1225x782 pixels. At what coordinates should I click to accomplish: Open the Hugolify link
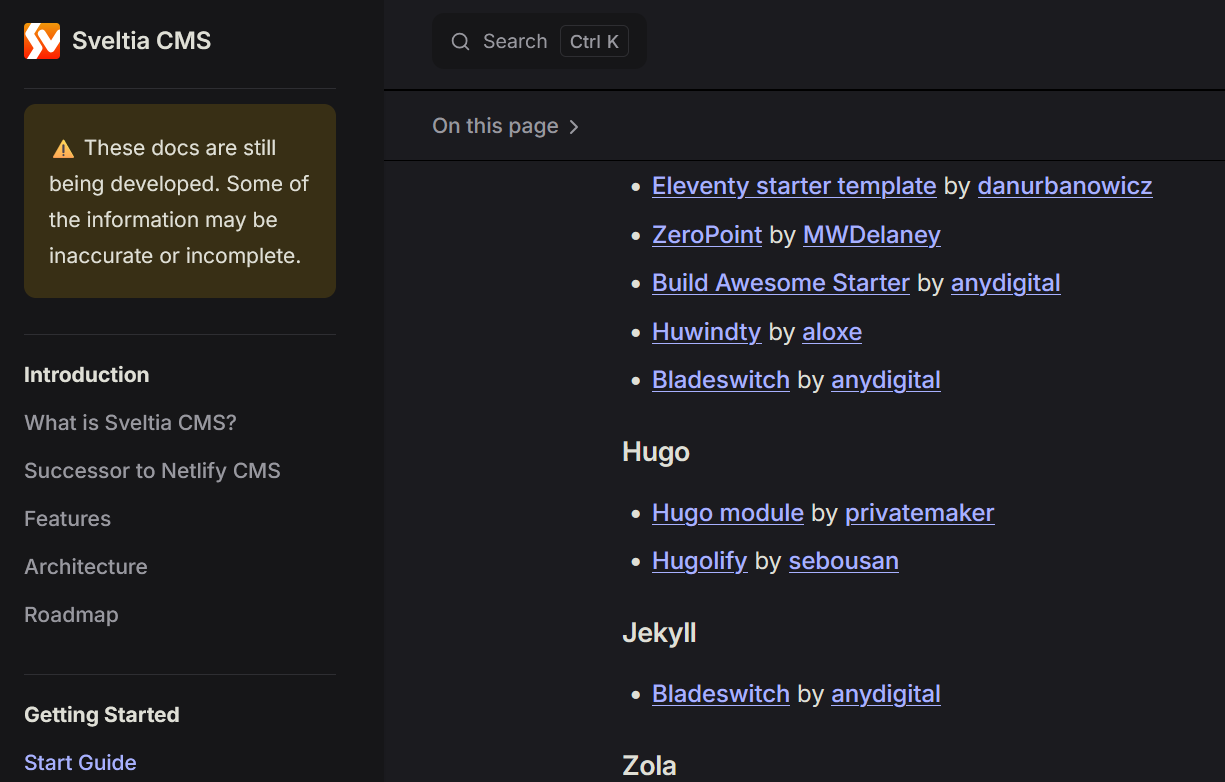click(x=699, y=561)
